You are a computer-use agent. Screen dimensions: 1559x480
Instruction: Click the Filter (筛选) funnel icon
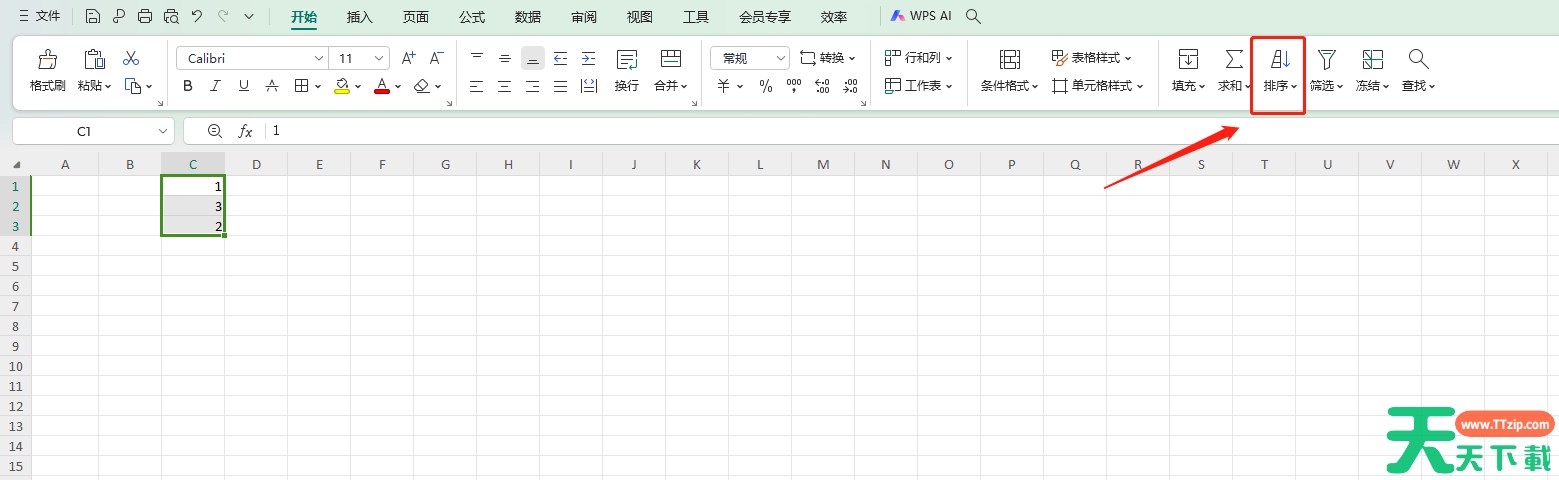(x=1326, y=60)
